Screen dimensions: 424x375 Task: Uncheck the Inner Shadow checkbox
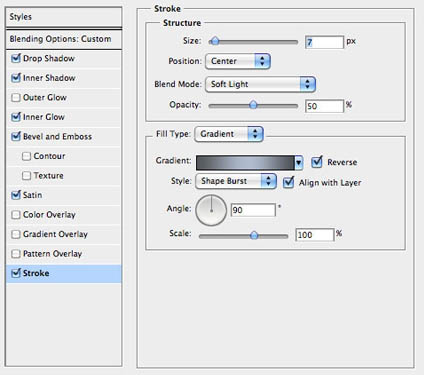pyautogui.click(x=16, y=78)
